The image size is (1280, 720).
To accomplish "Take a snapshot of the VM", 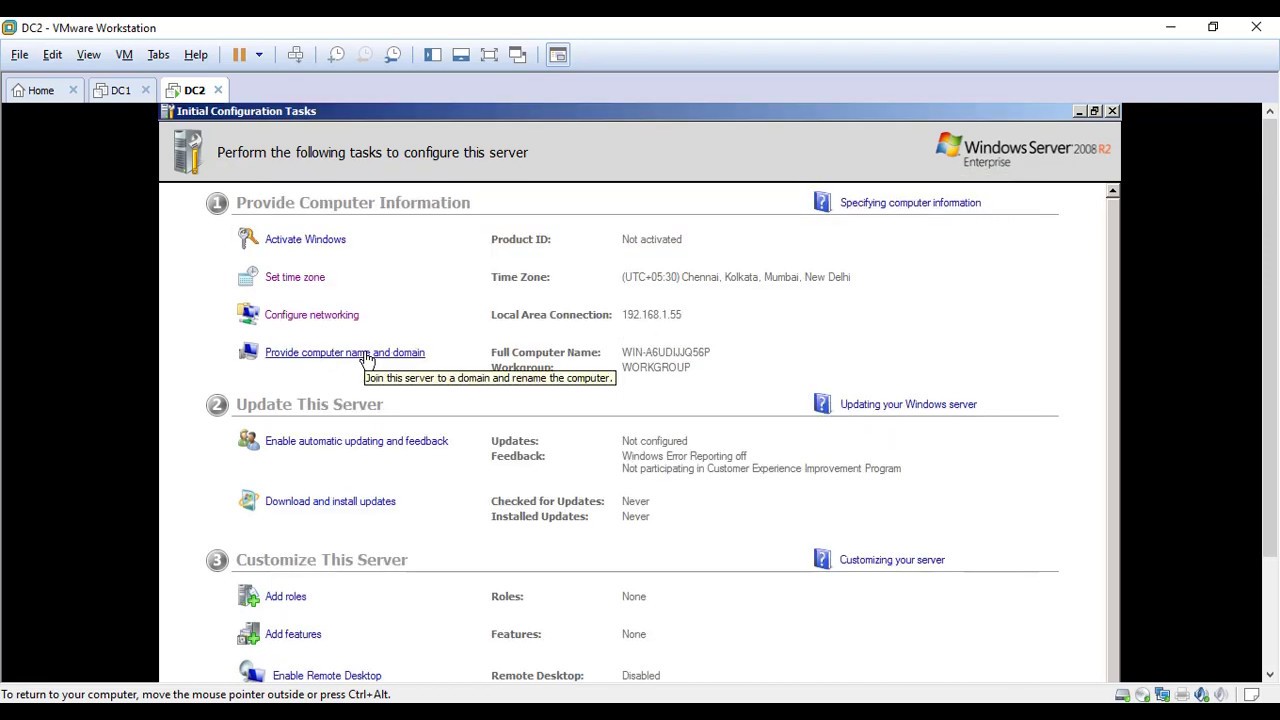I will [x=336, y=55].
